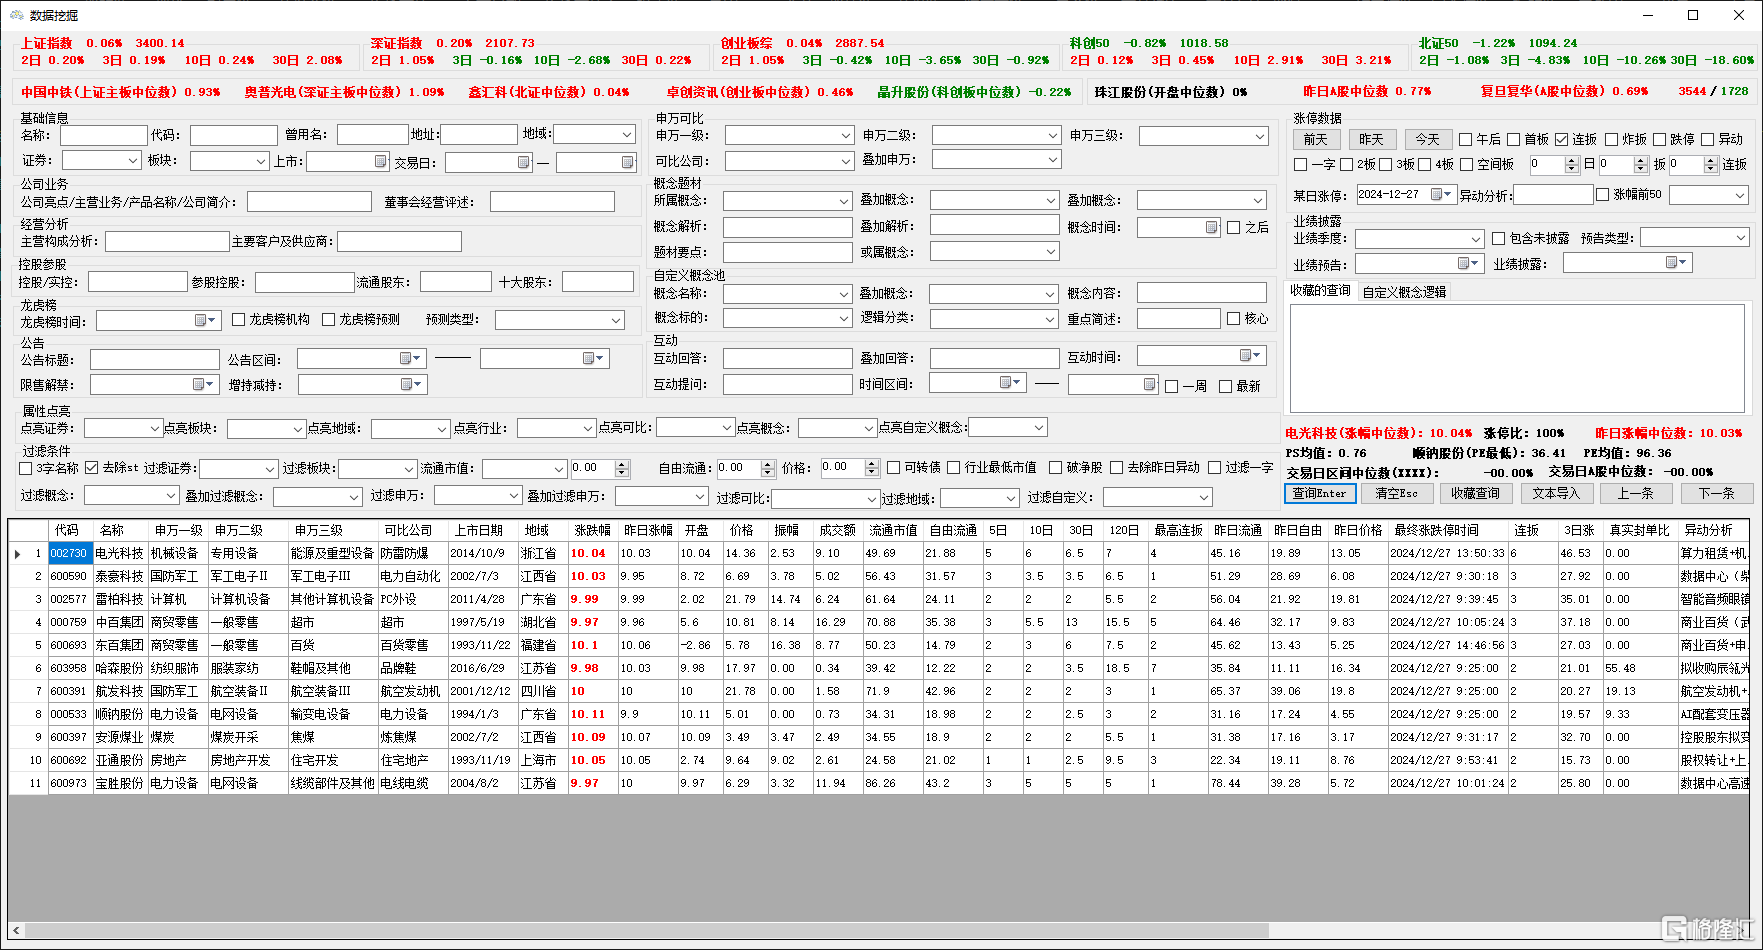
Task: Enable the 午后 checkbox
Action: pos(1465,140)
